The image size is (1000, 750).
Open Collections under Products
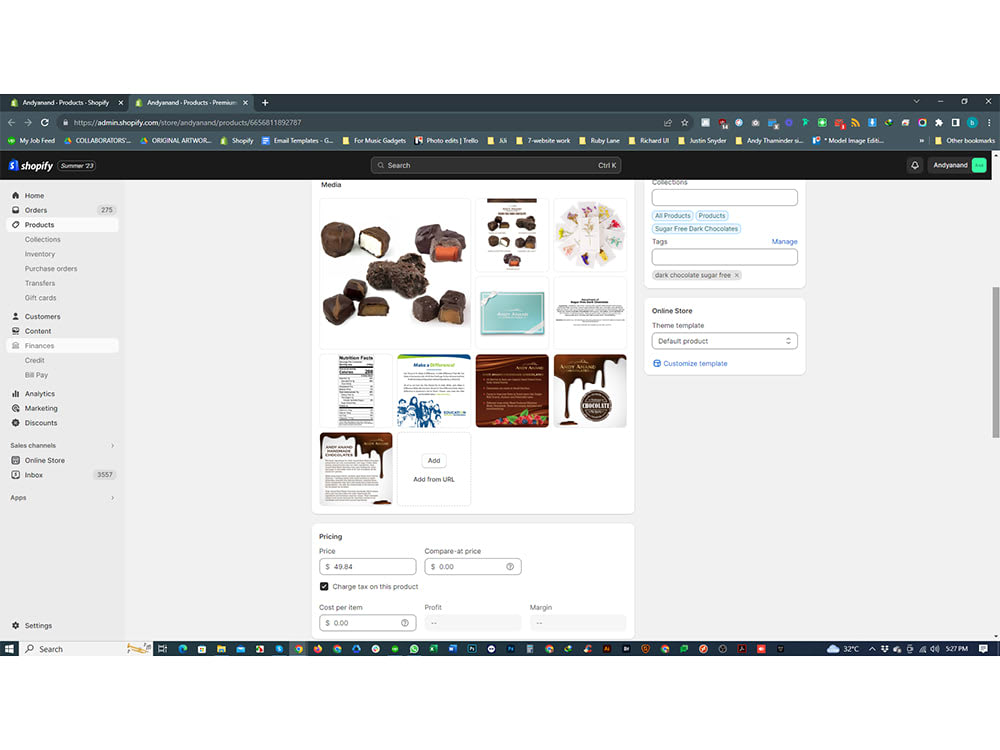point(43,240)
